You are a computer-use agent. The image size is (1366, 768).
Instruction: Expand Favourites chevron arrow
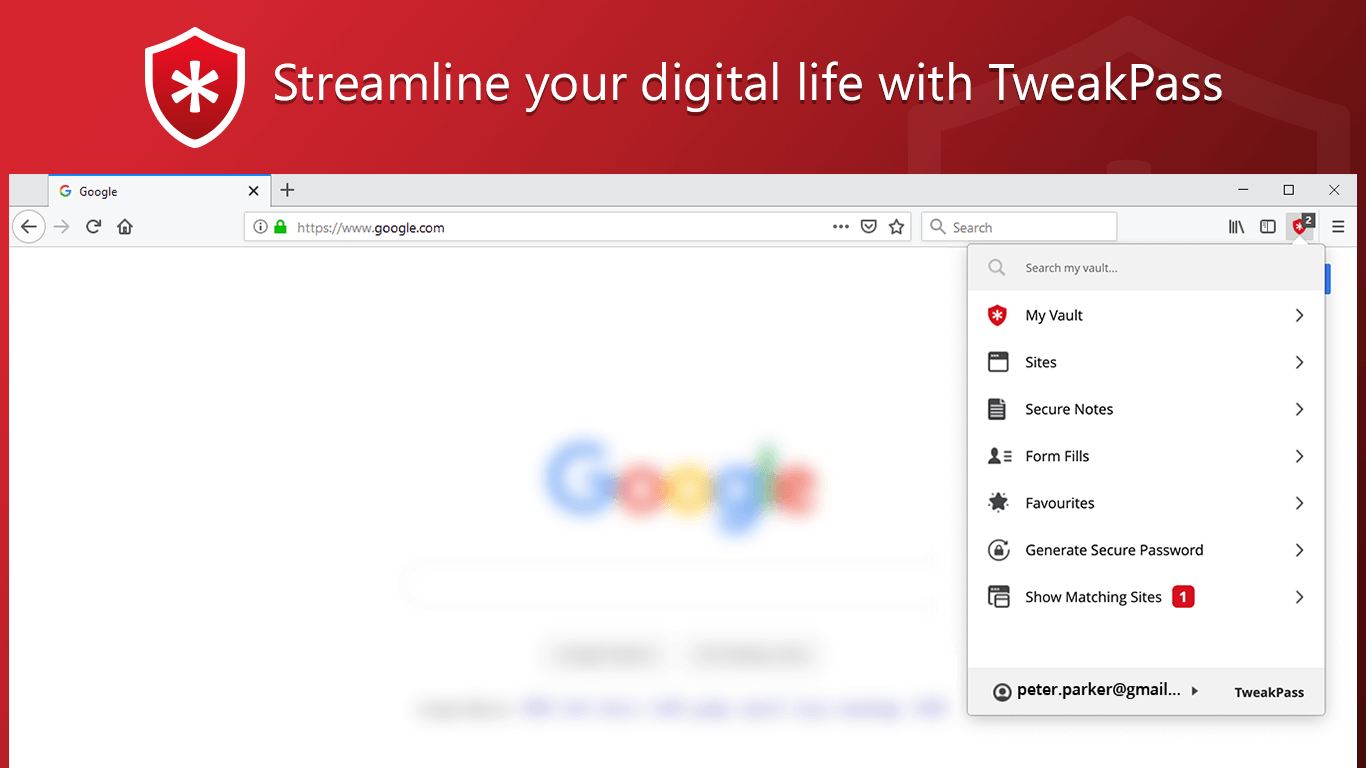(1299, 503)
